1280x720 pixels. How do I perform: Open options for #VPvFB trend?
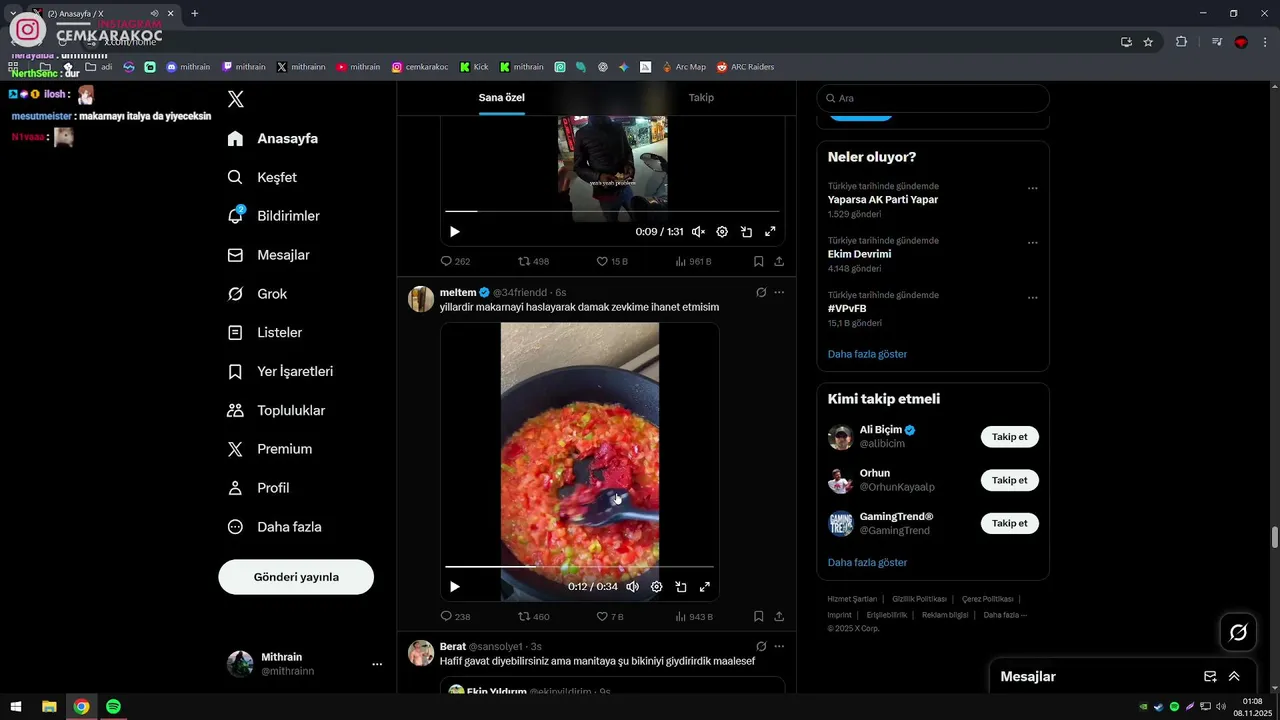pos(1033,298)
